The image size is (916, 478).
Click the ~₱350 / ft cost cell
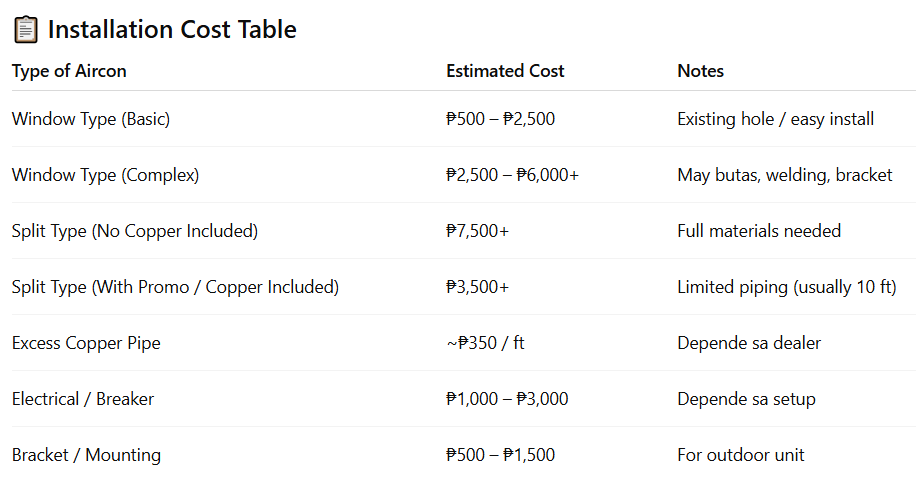coord(485,343)
